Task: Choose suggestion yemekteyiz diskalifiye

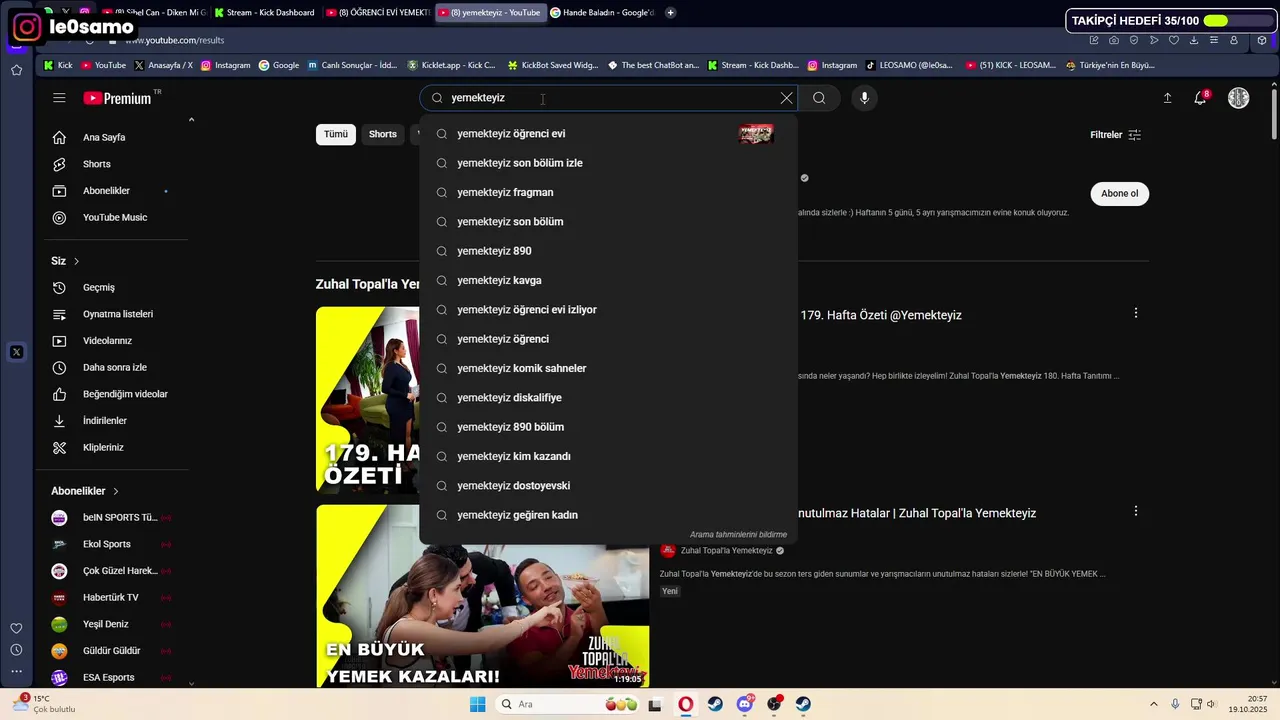Action: (608, 398)
